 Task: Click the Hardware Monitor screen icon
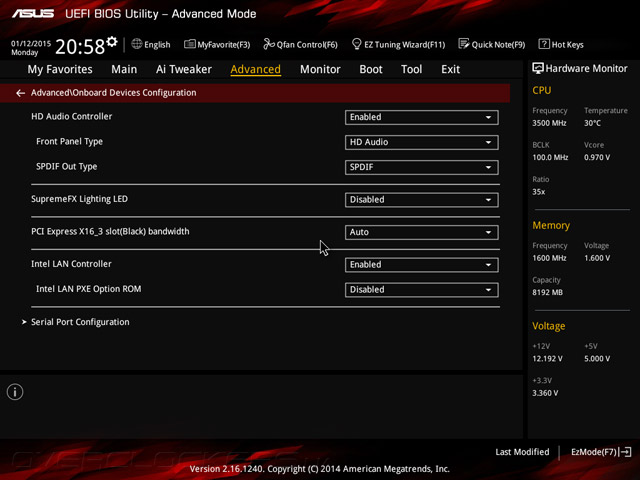[538, 68]
